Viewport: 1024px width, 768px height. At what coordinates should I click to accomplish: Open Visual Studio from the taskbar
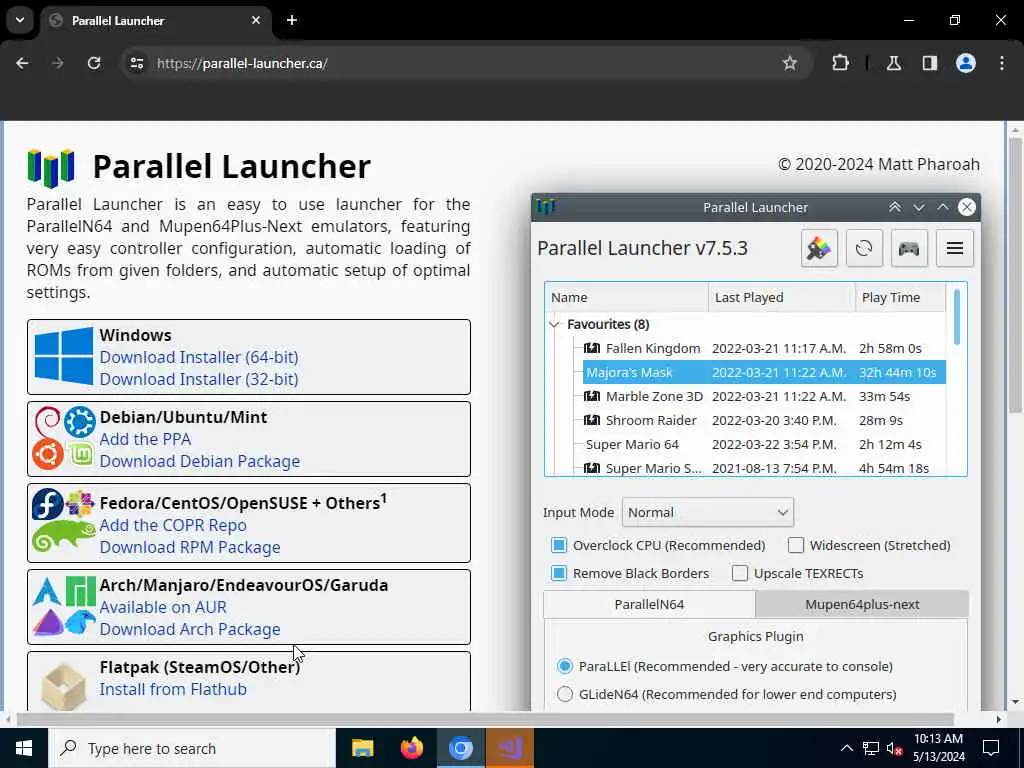pyautogui.click(x=509, y=748)
